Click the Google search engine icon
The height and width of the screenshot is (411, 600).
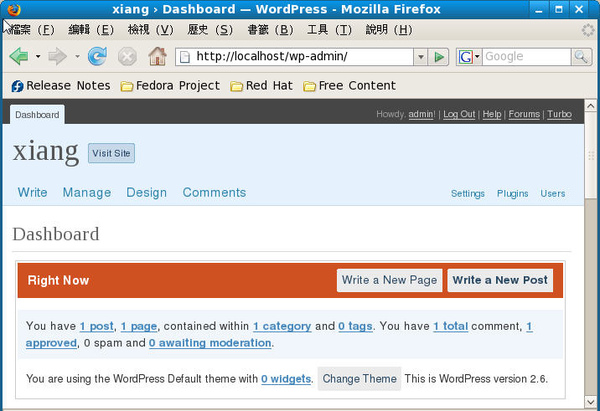465,57
